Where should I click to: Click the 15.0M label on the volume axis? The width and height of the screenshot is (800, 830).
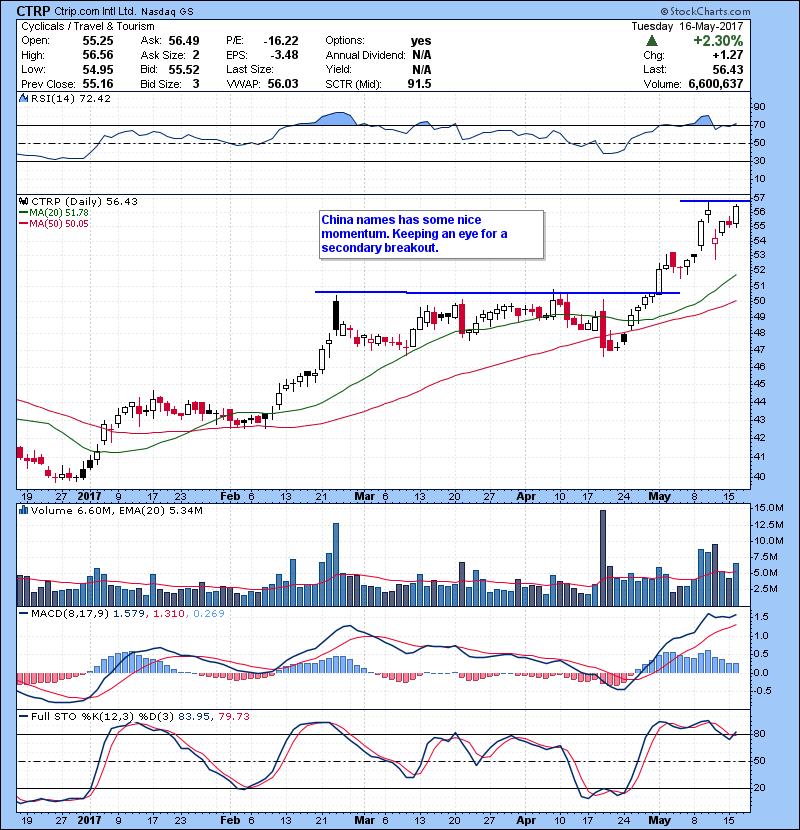(768, 508)
